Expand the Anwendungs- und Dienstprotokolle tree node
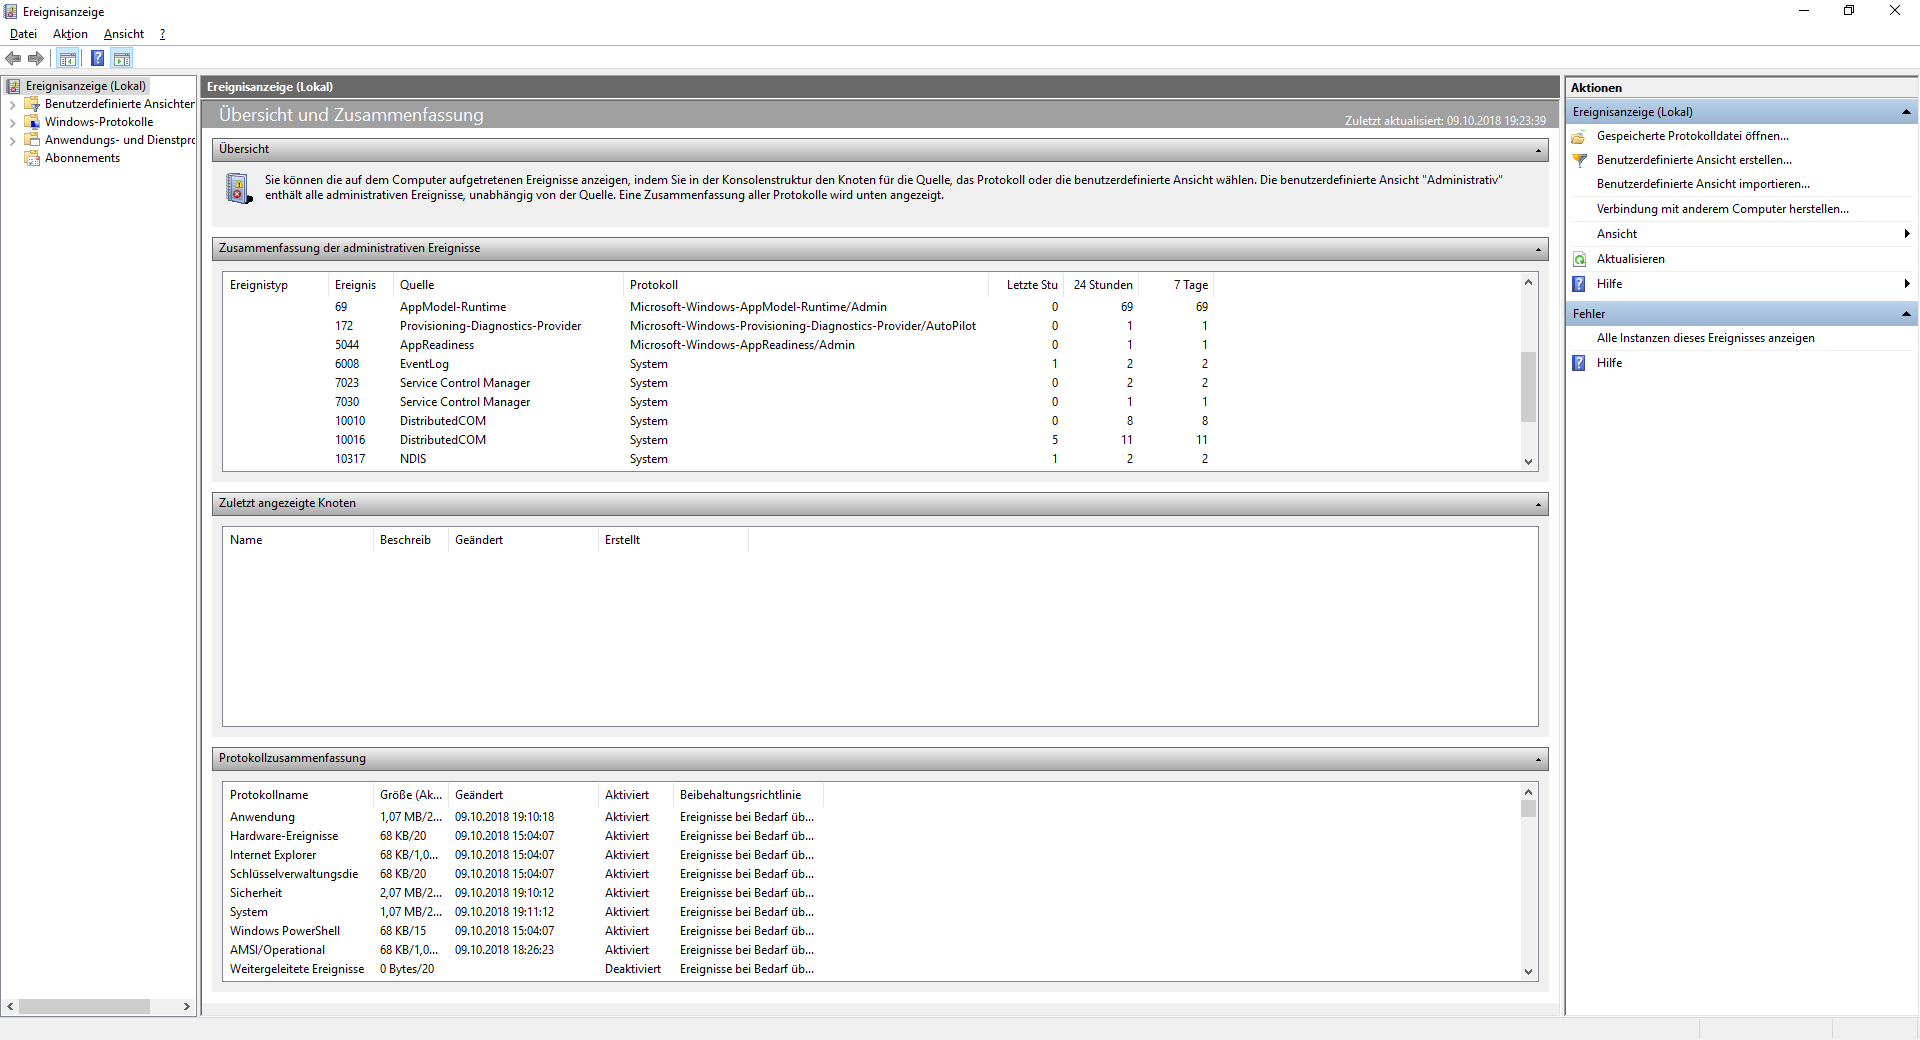The image size is (1920, 1040). [x=12, y=140]
